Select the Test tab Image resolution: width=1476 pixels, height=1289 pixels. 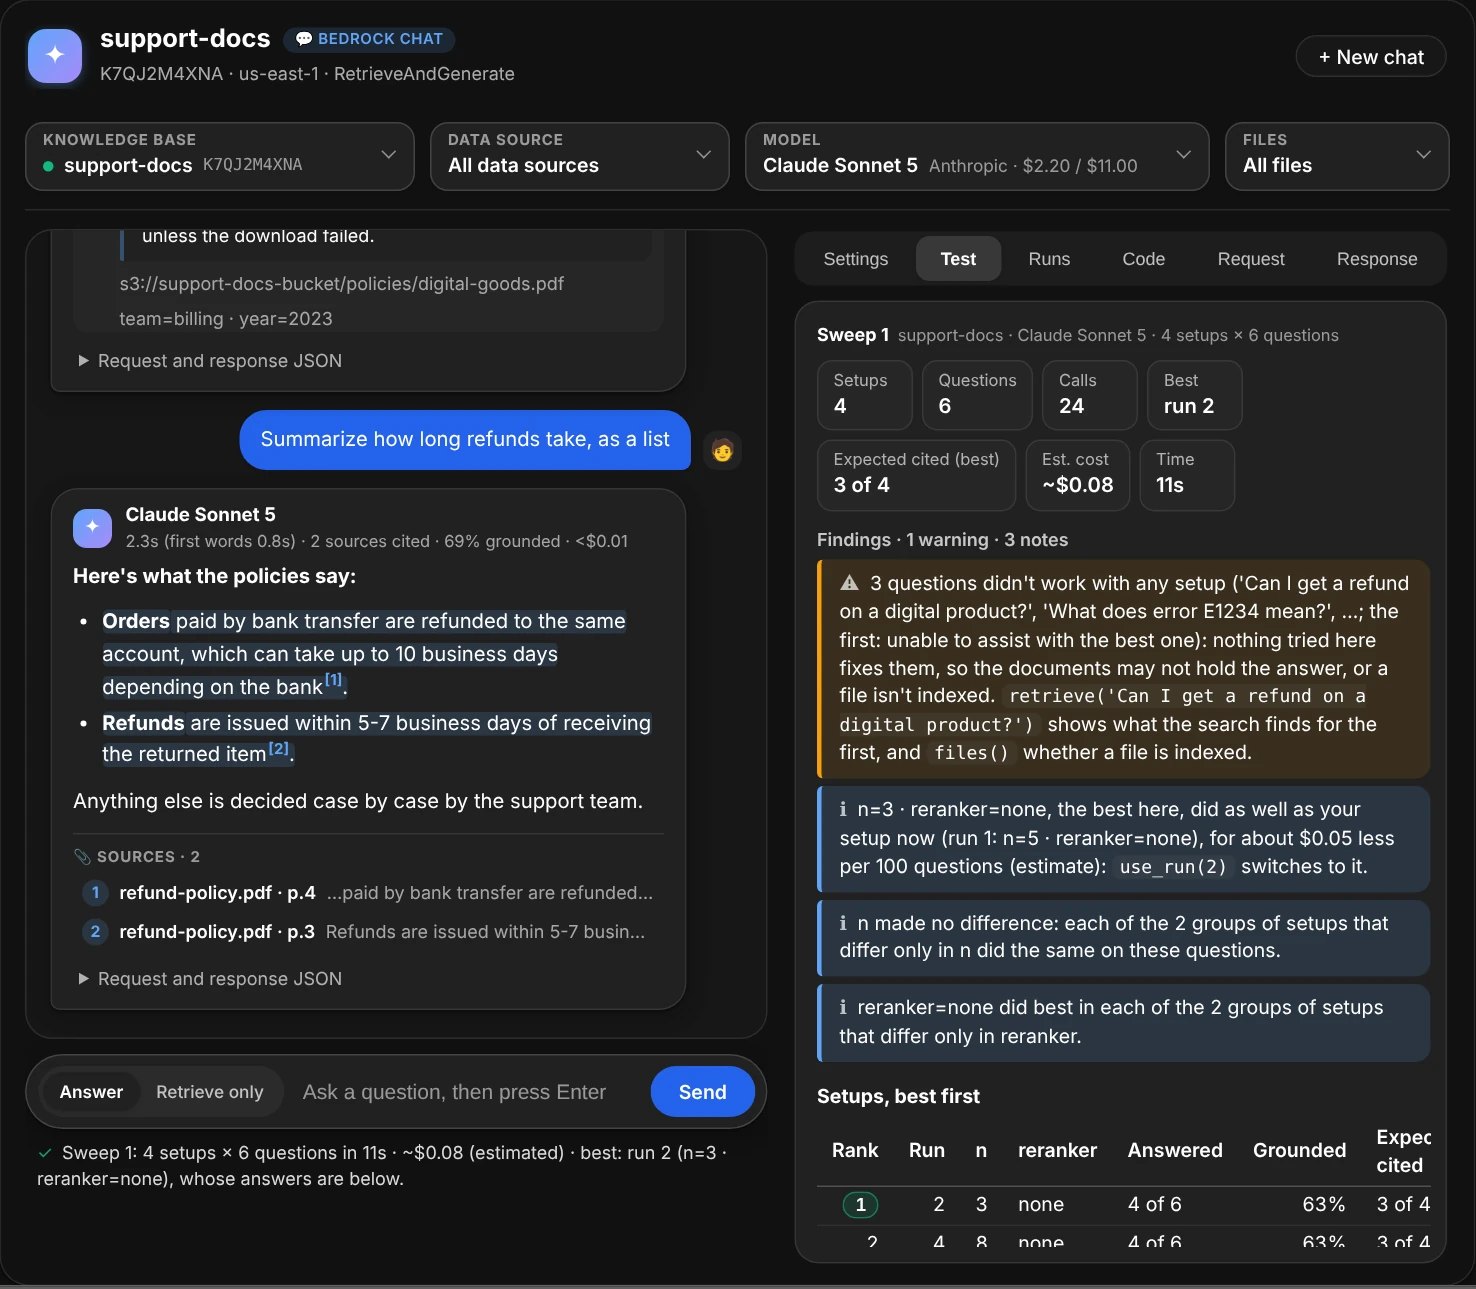pyautogui.click(x=958, y=259)
